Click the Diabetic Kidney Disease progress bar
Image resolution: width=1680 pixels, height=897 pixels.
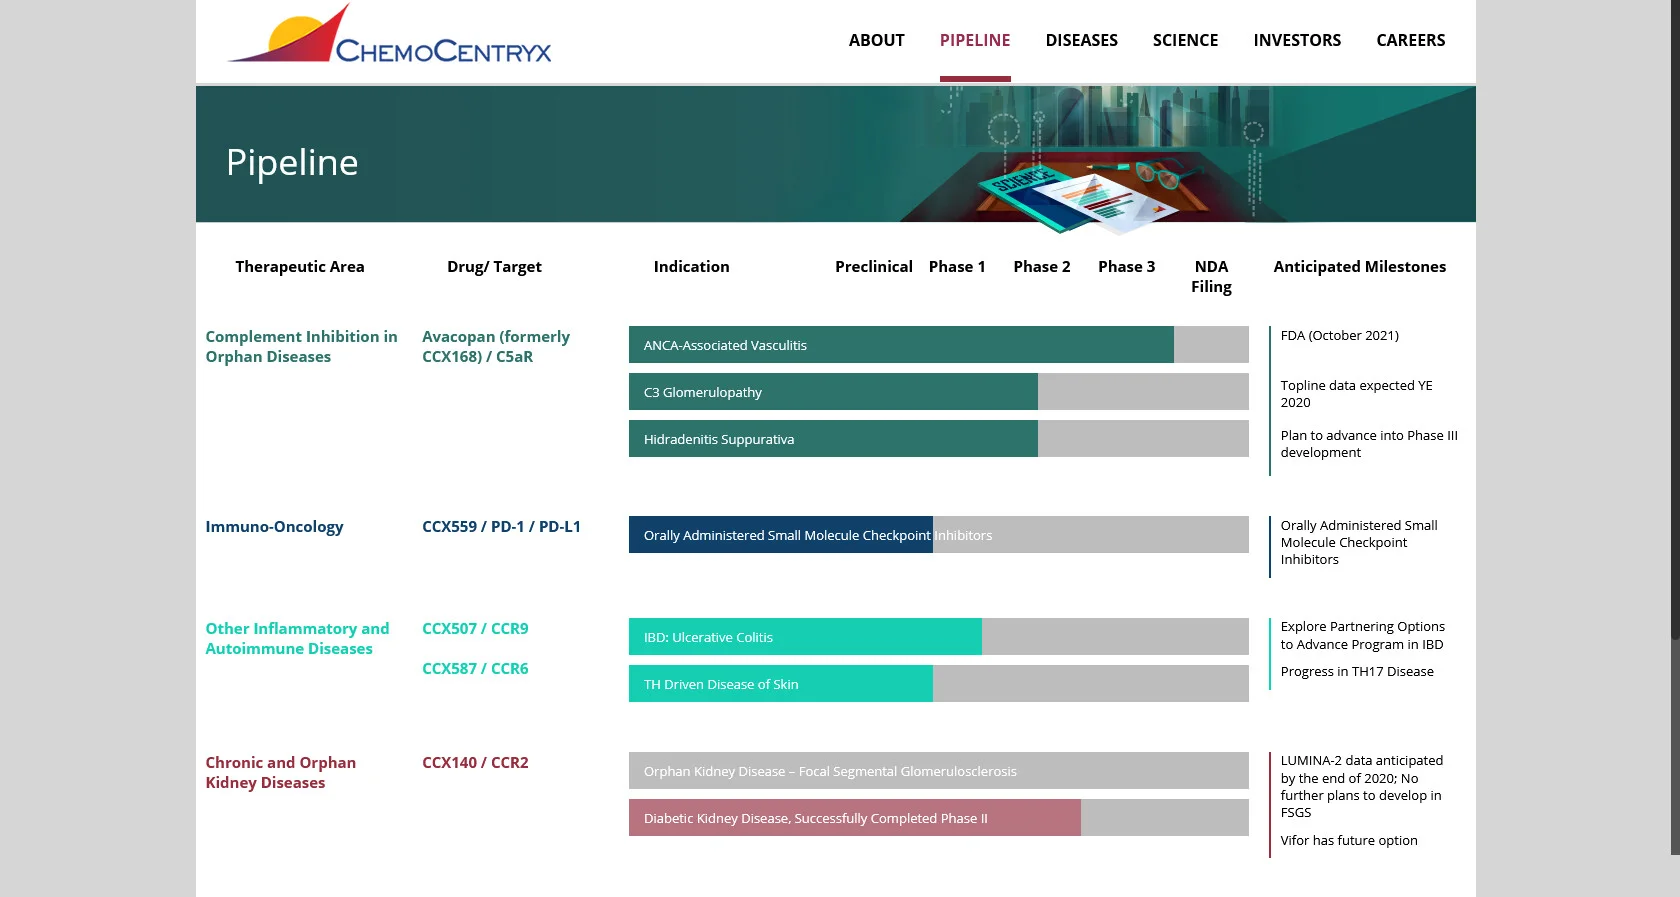coord(939,818)
